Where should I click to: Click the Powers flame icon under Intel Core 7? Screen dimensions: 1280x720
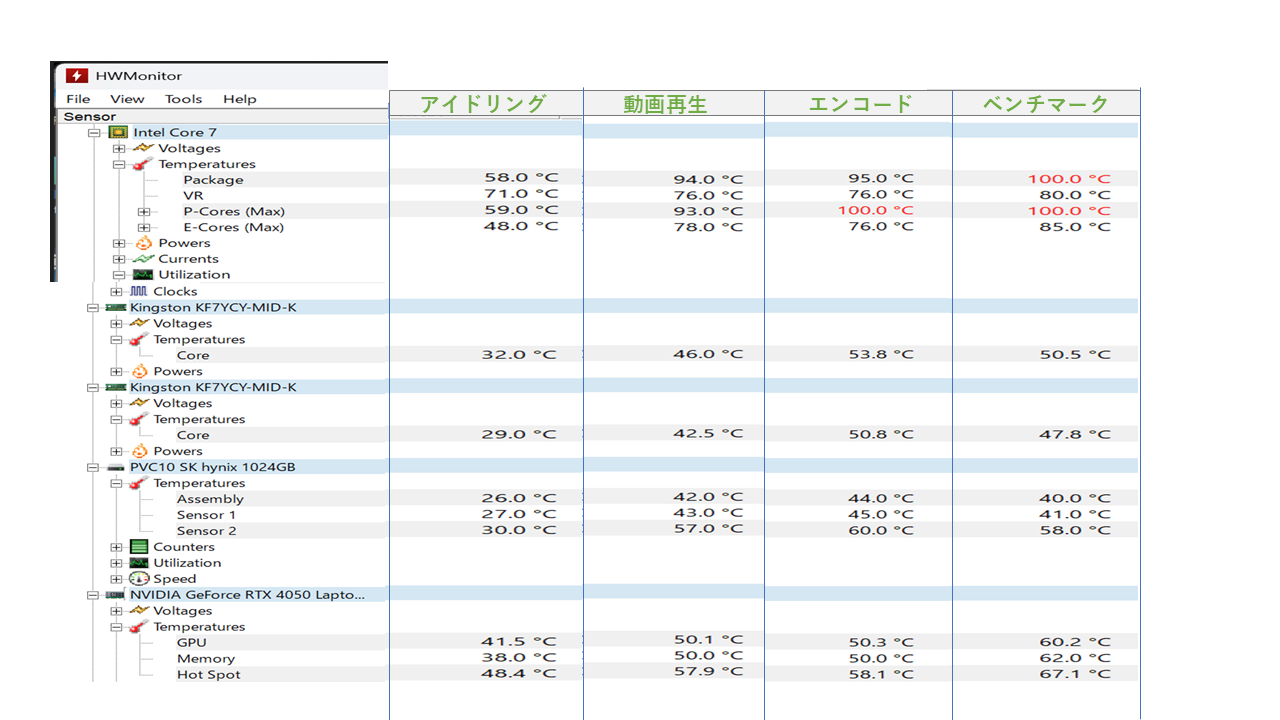coord(143,243)
